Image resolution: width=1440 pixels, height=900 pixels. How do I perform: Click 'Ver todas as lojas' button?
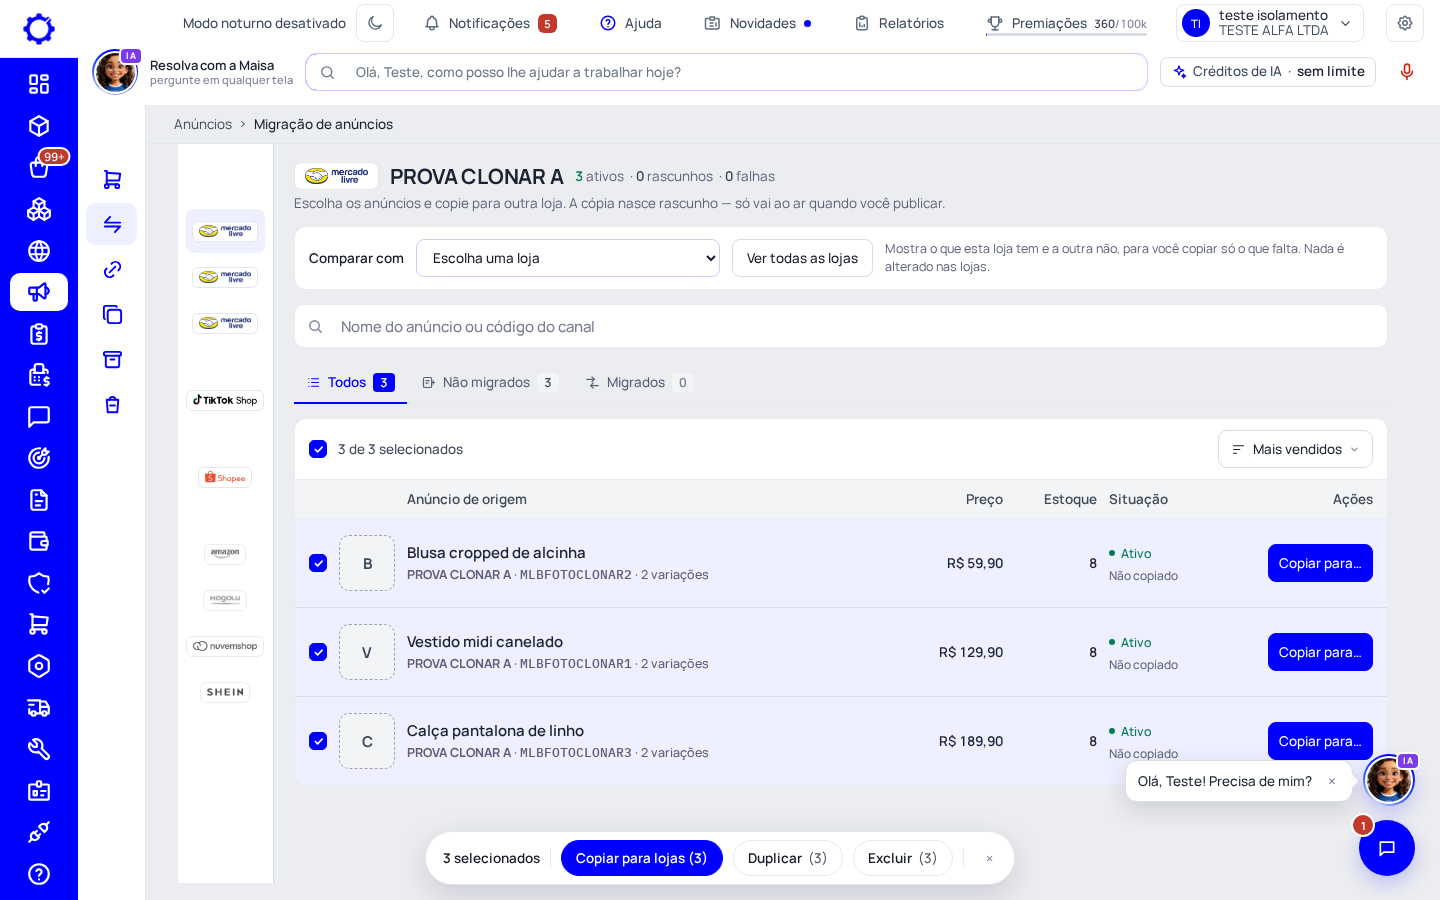click(x=802, y=258)
